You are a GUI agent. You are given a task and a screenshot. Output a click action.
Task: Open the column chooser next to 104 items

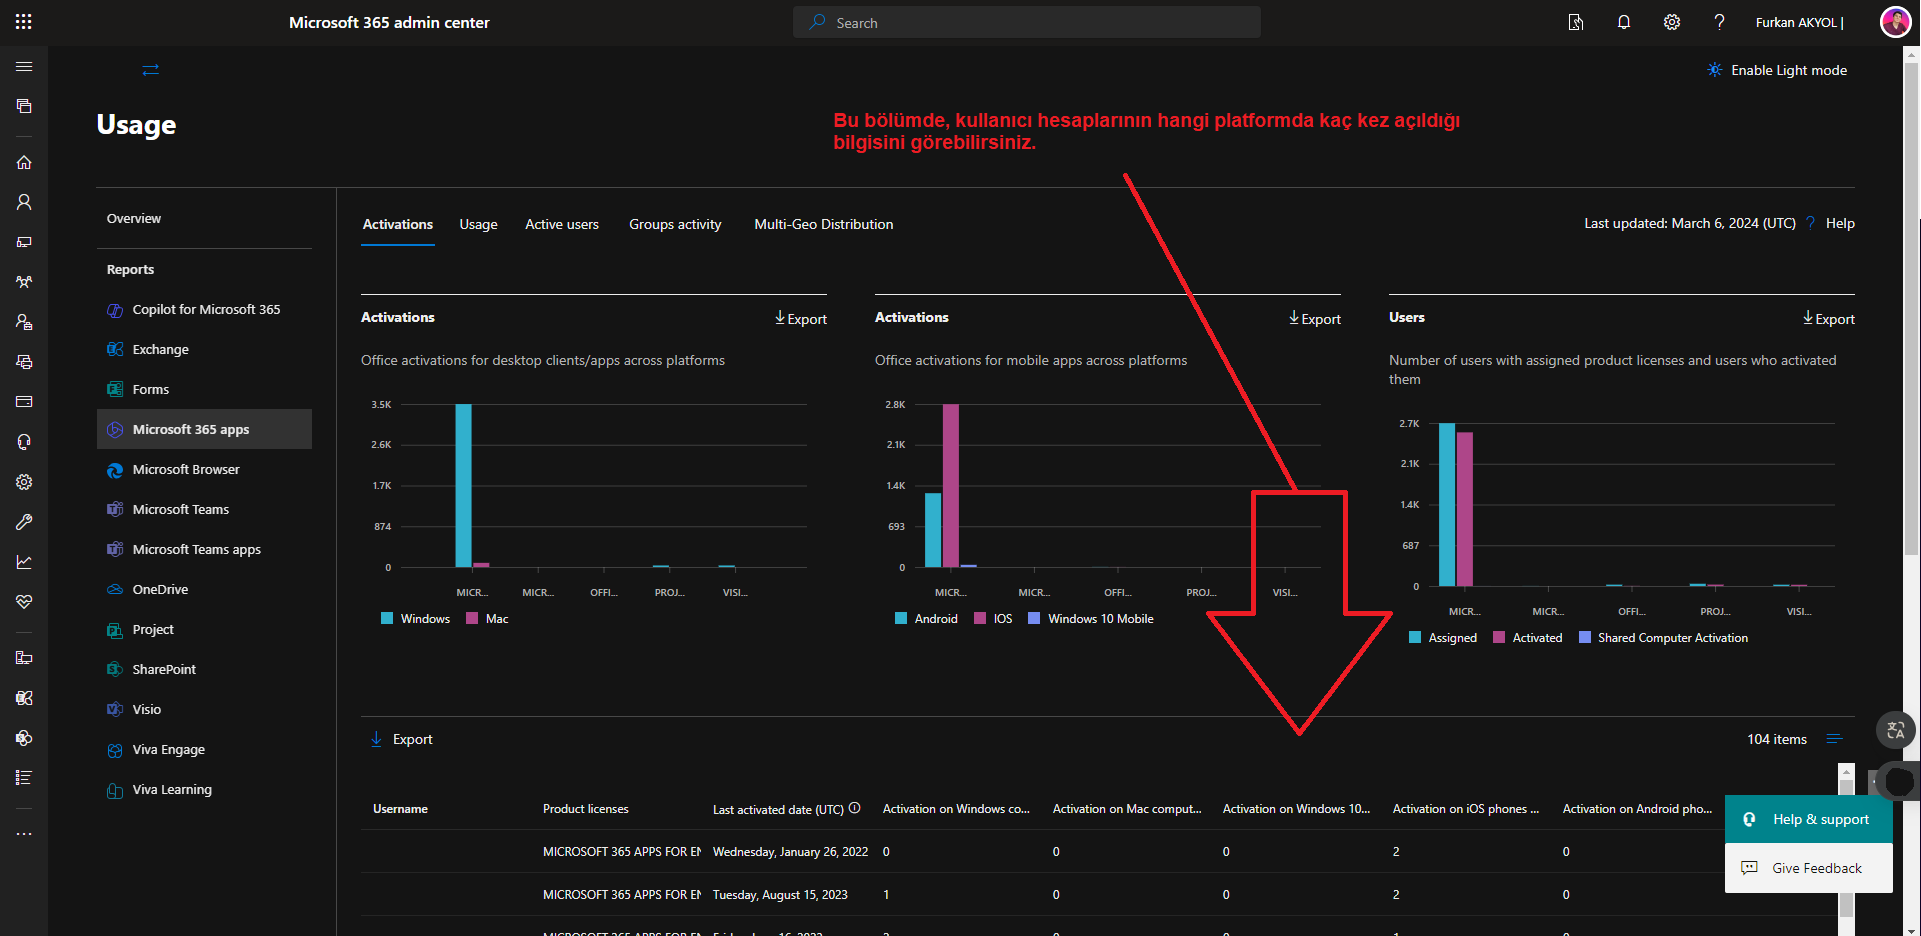tap(1834, 739)
